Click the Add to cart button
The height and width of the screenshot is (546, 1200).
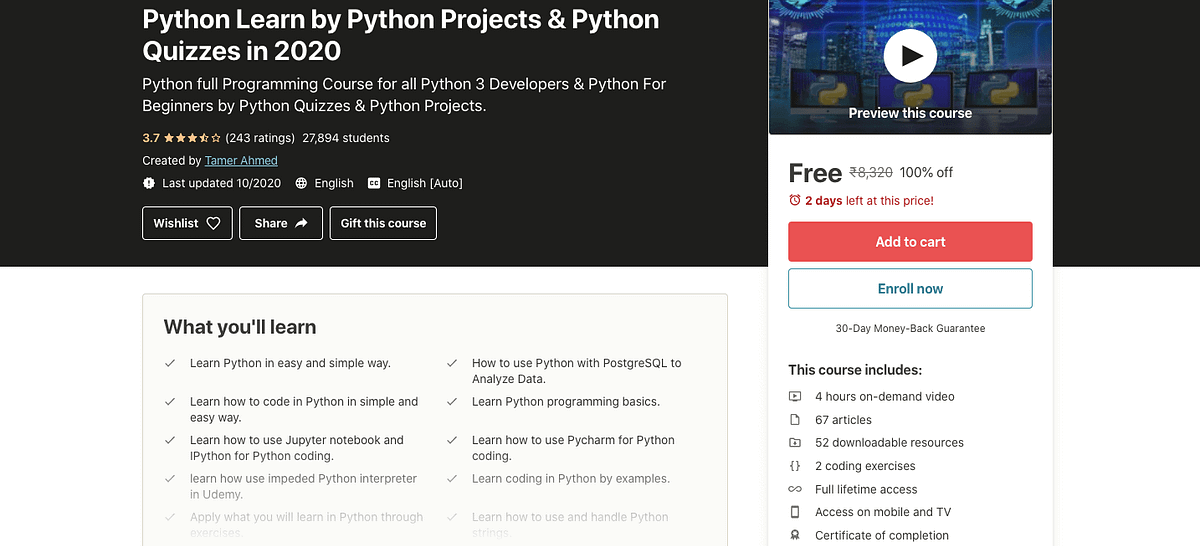tap(910, 242)
